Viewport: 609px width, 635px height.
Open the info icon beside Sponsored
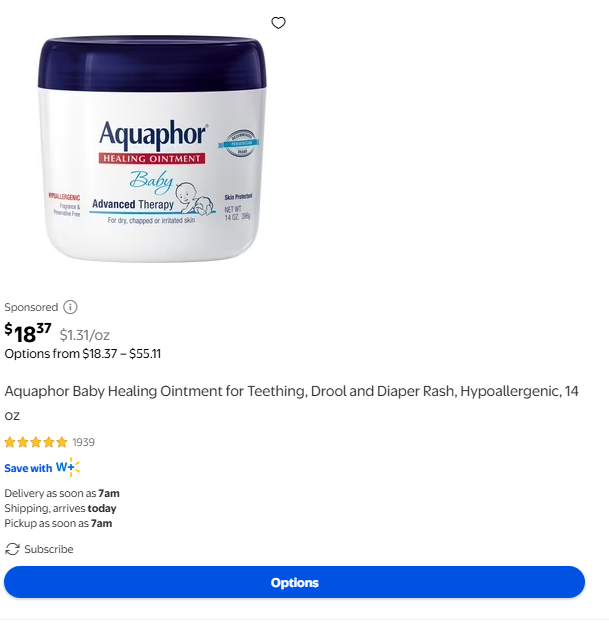pos(70,307)
